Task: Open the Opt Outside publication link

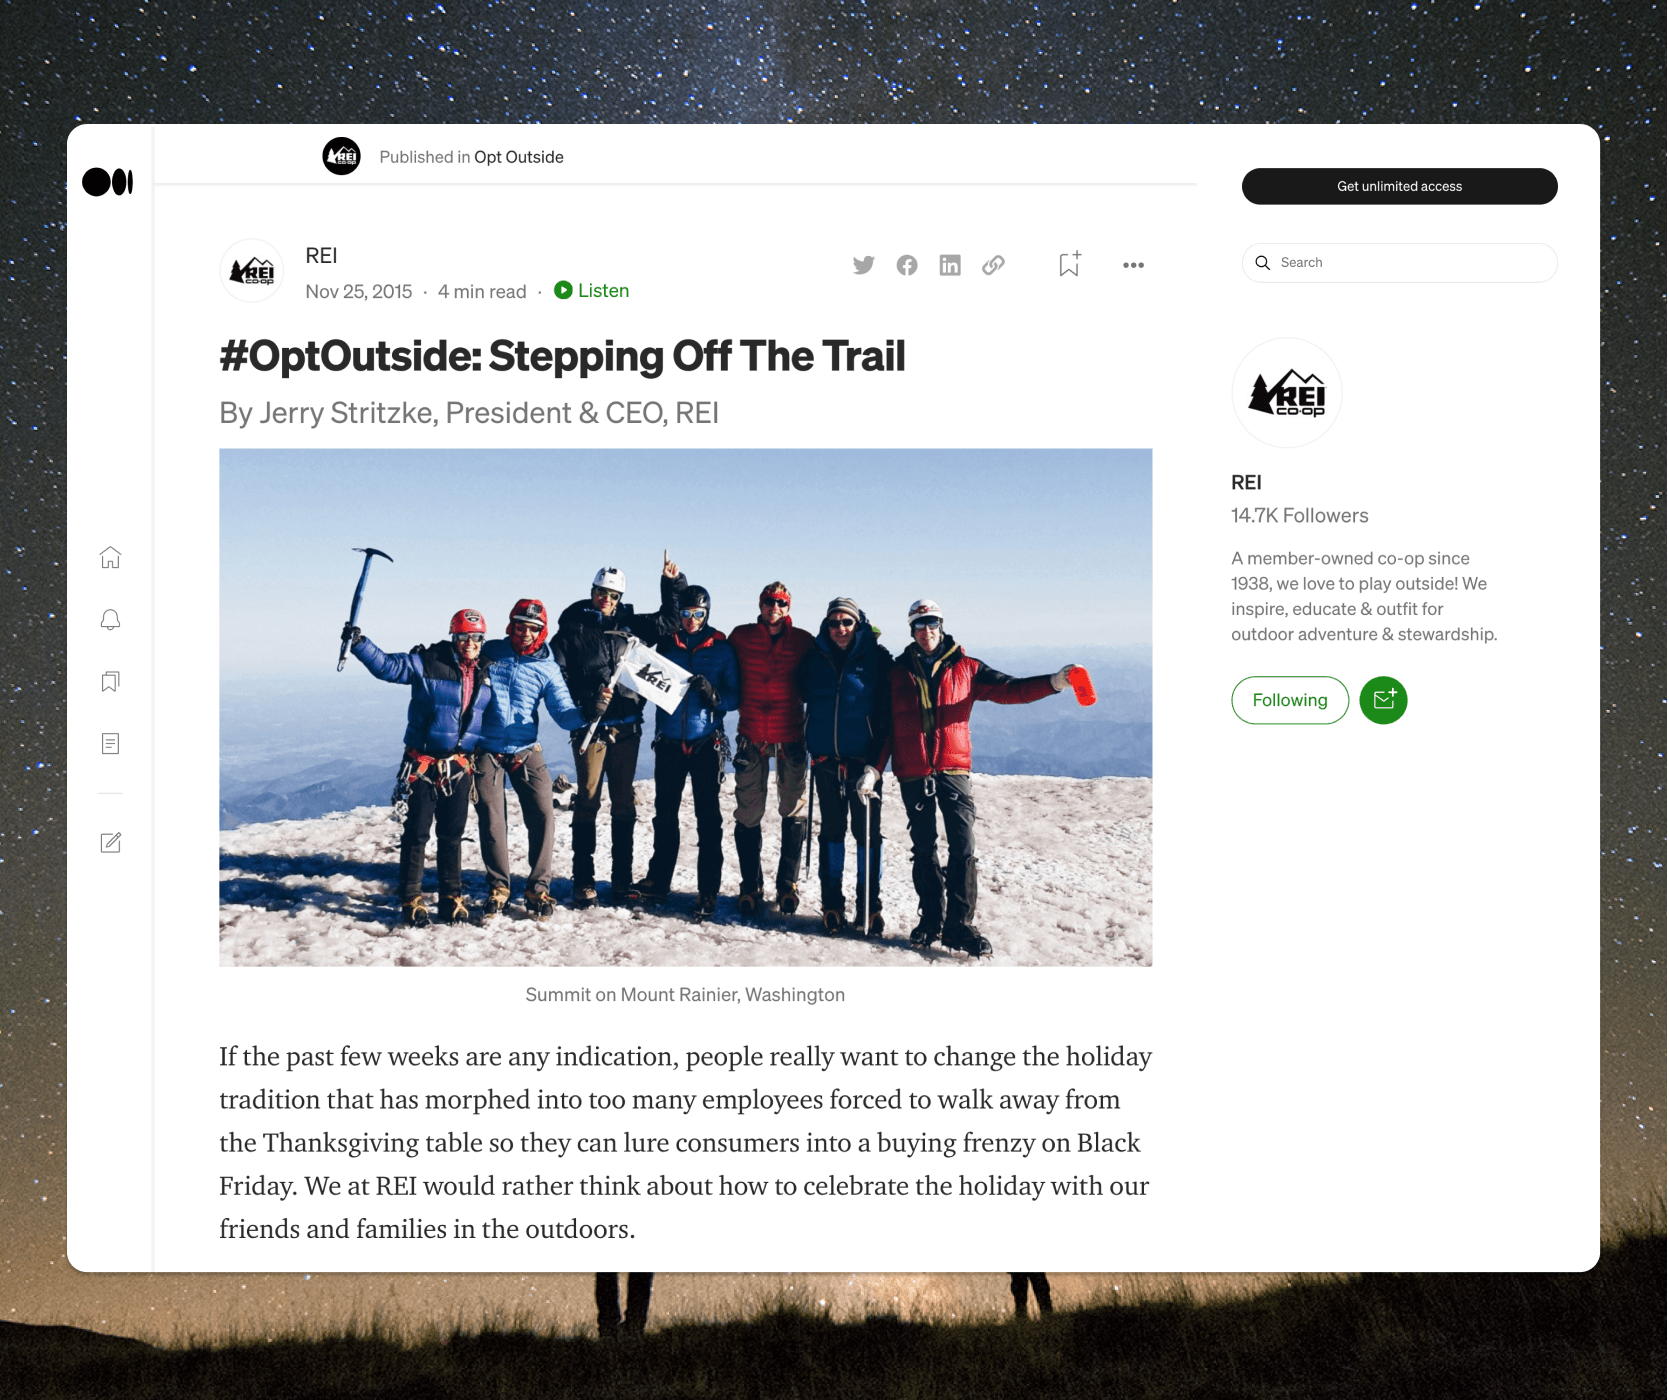Action: (x=519, y=157)
